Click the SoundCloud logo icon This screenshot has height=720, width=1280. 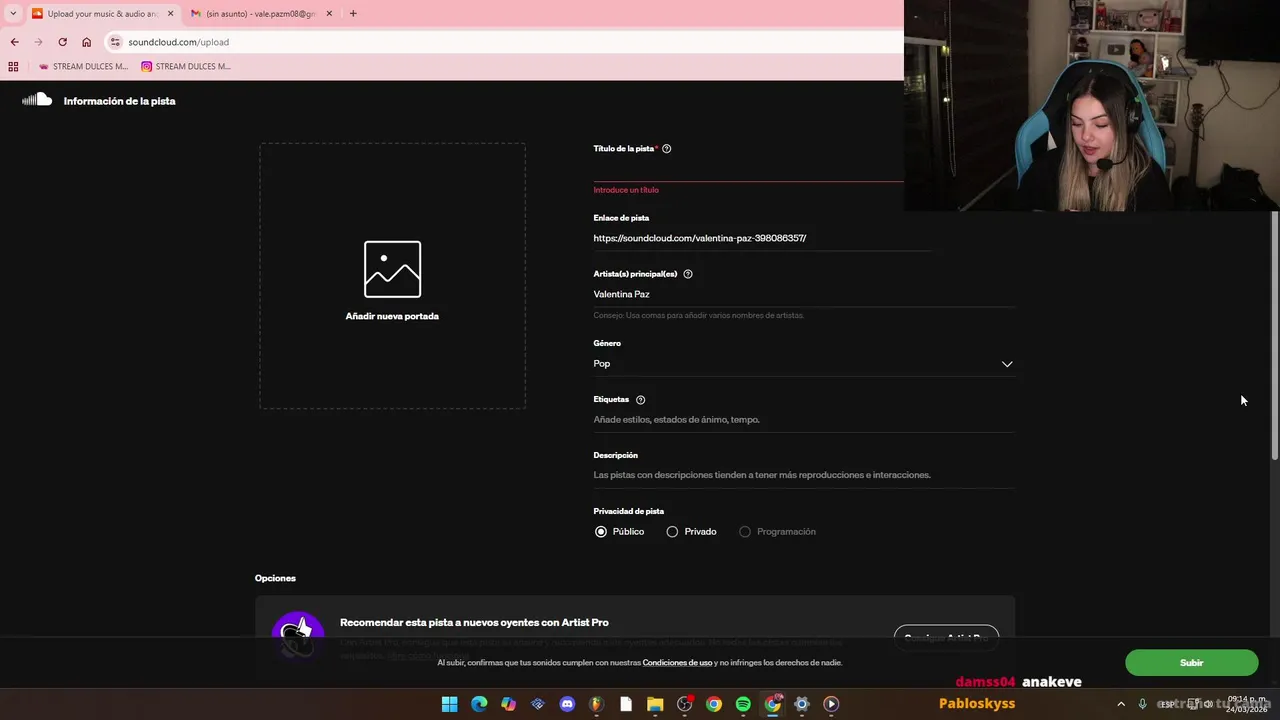(x=37, y=100)
